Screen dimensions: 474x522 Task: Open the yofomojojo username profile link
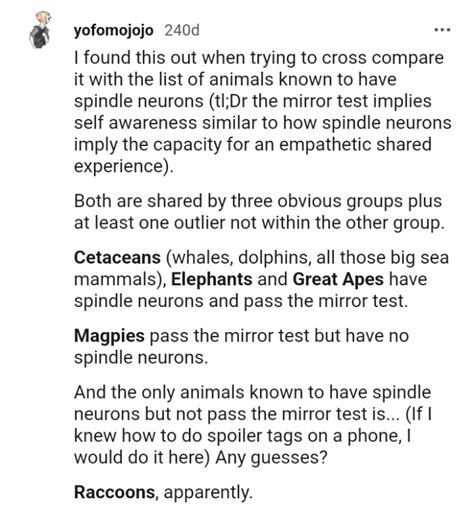[114, 31]
